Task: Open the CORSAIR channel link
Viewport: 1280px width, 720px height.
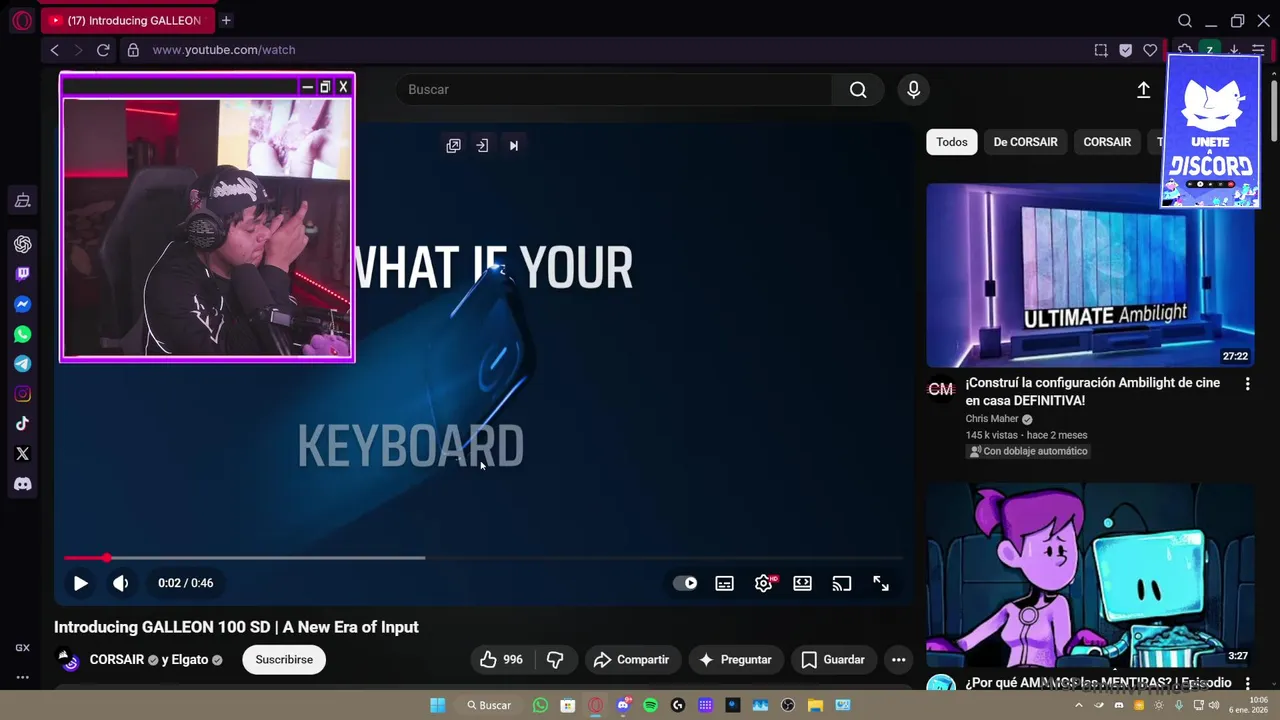Action: pos(117,660)
